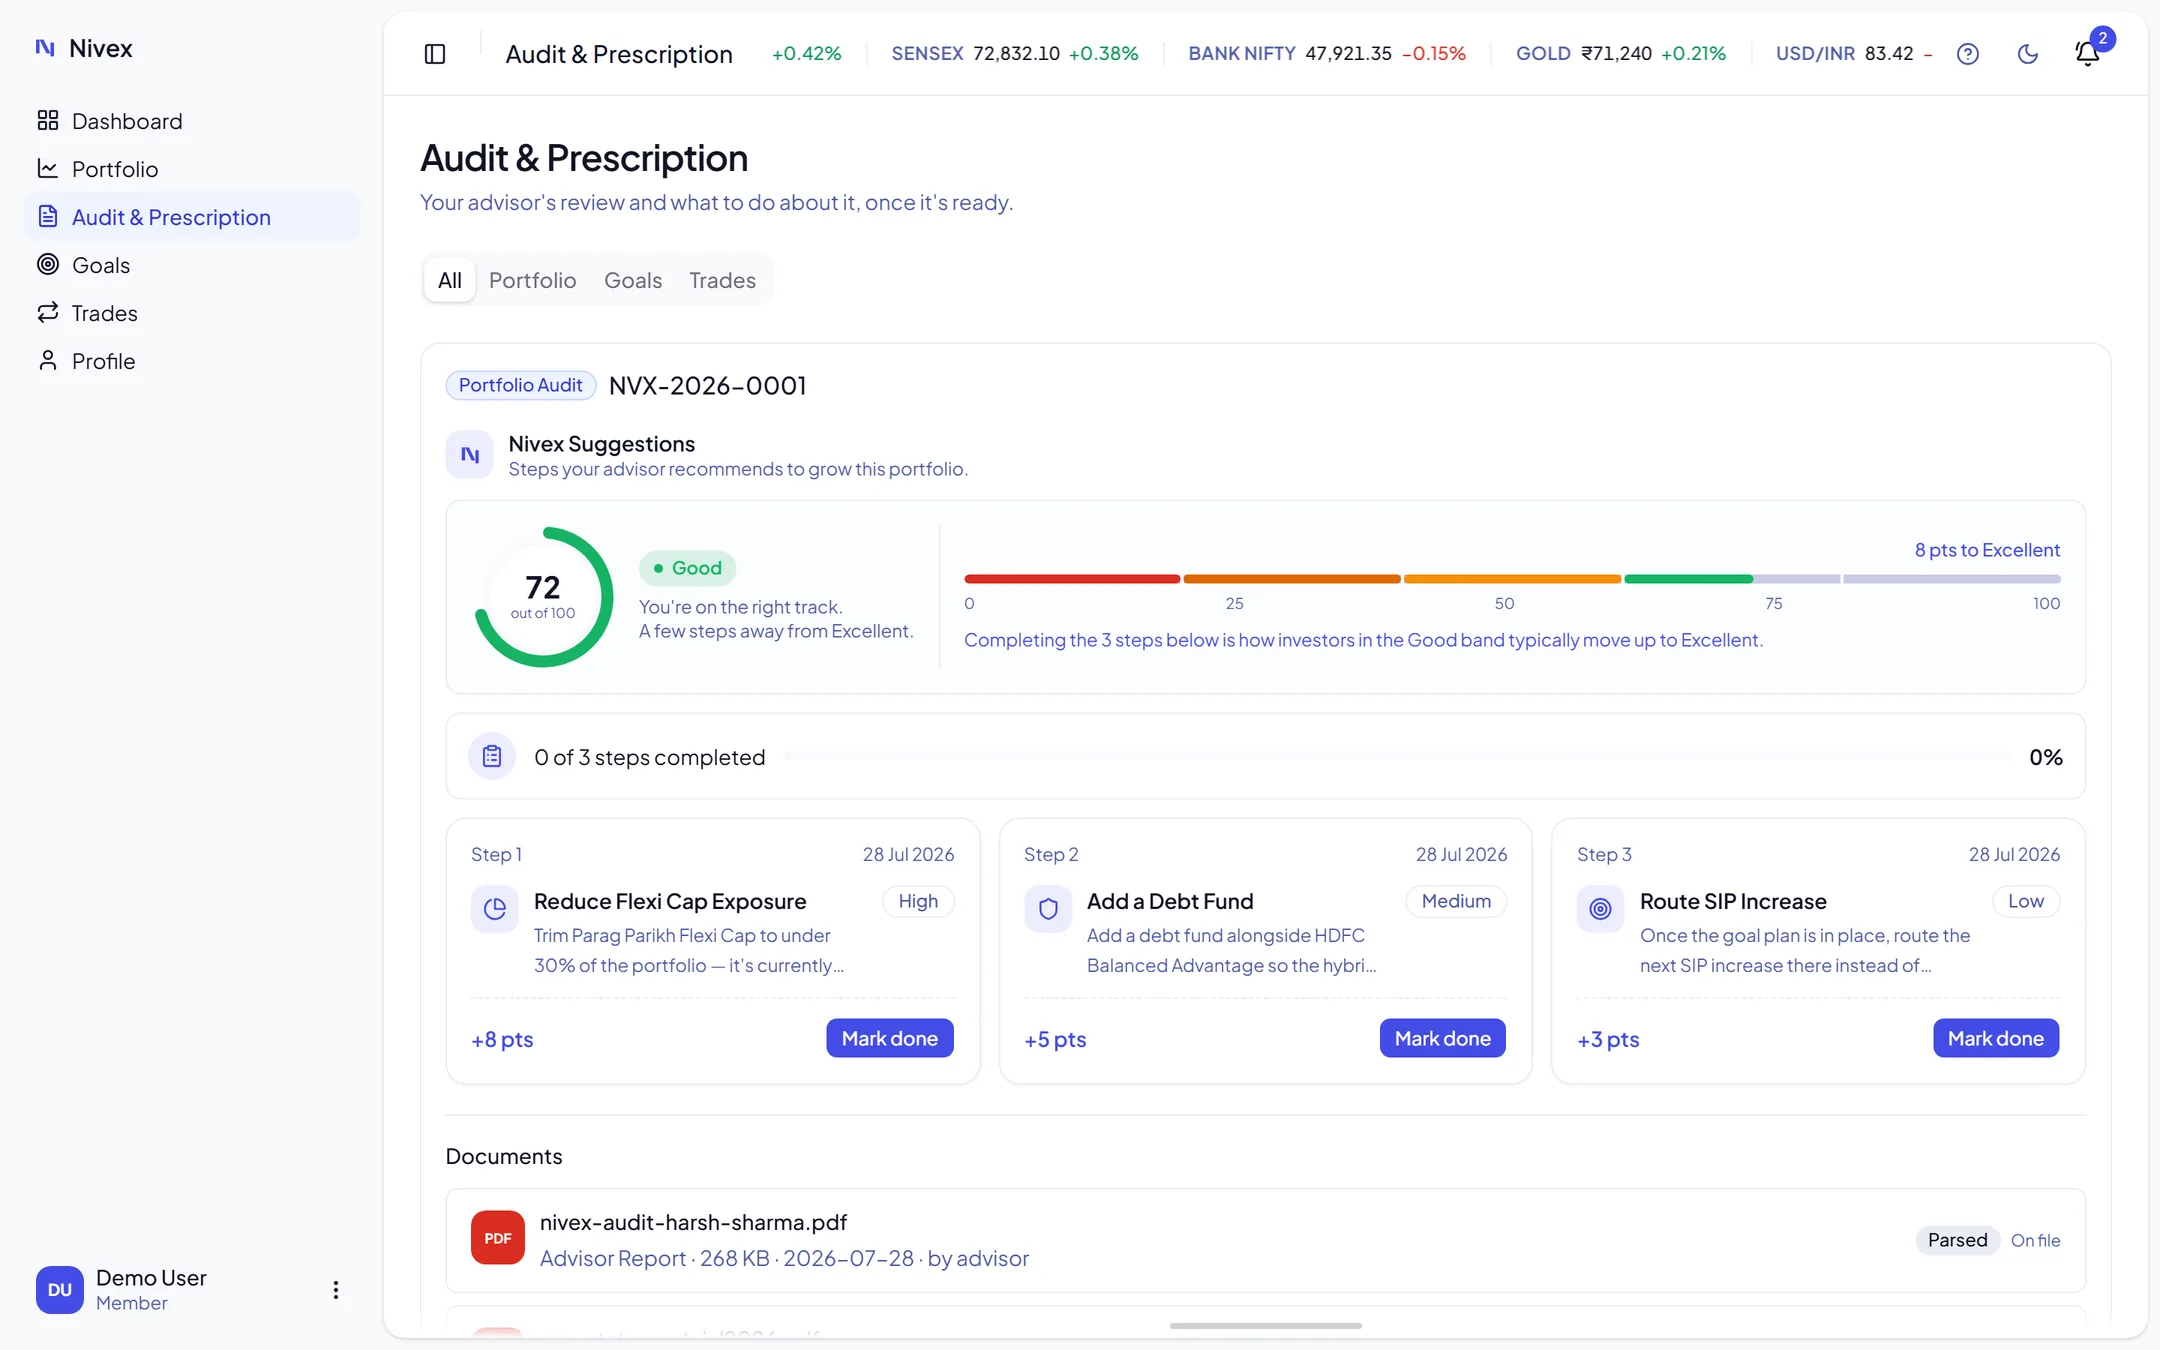
Task: Mark Add a Debt Fund as done
Action: 1443,1038
